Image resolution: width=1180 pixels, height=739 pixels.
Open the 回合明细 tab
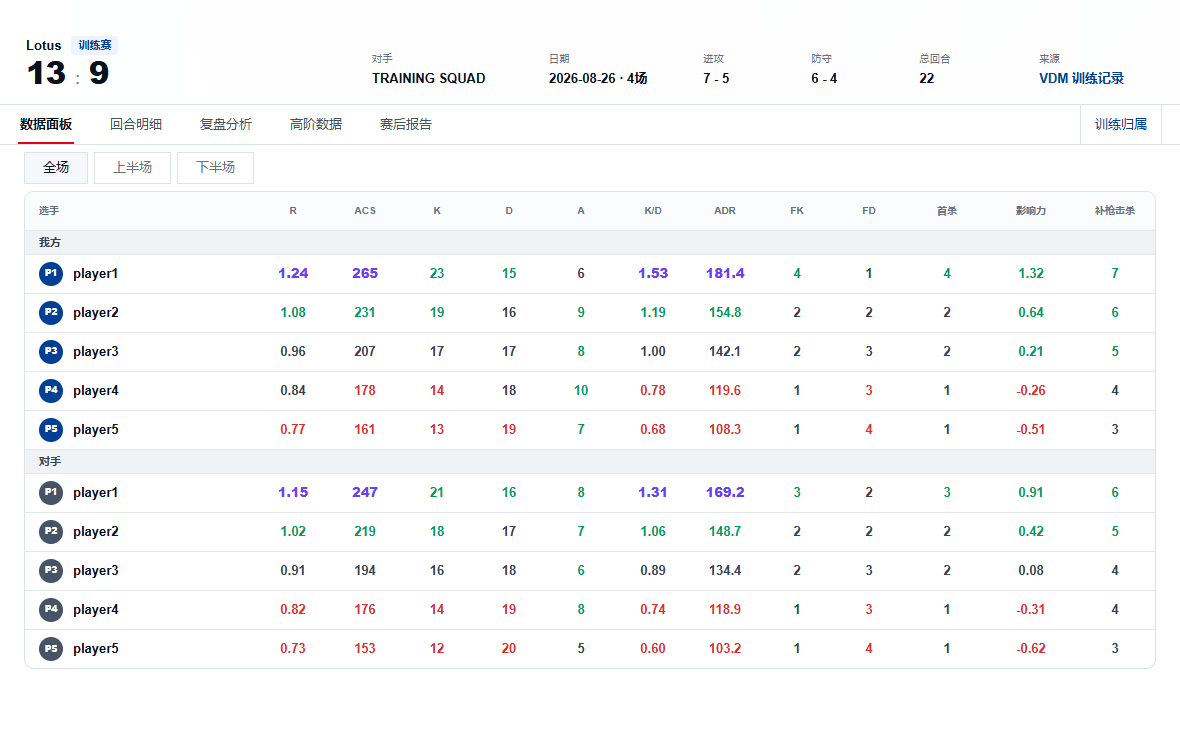click(x=136, y=124)
